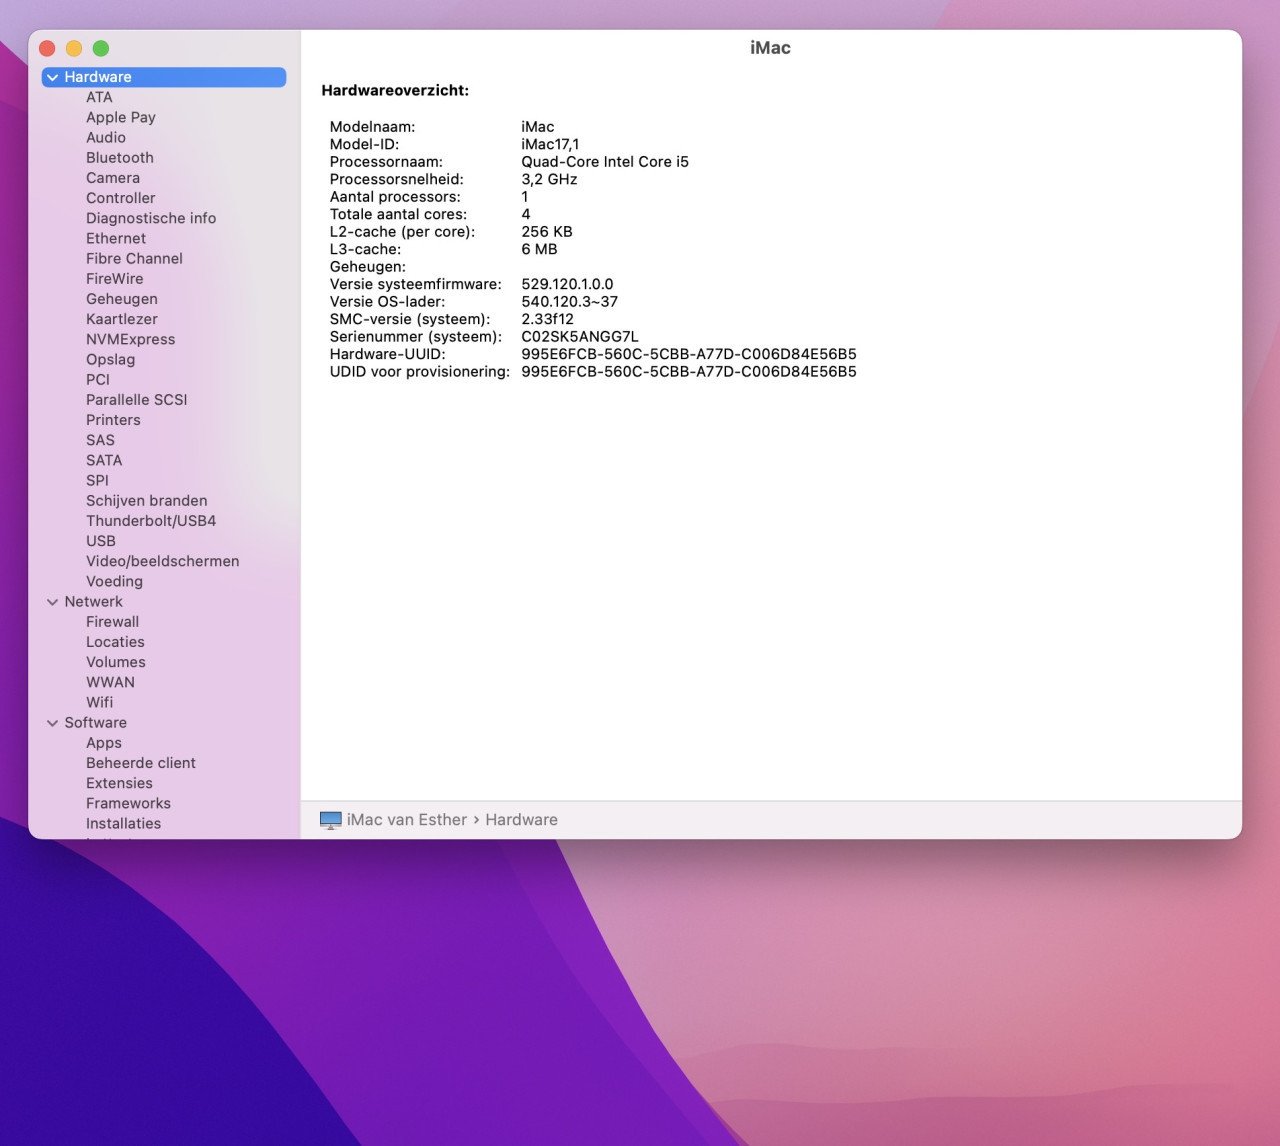Open the Thunderbolt/USB4 sidebar entry
Image resolution: width=1280 pixels, height=1146 pixels.
[x=150, y=521]
